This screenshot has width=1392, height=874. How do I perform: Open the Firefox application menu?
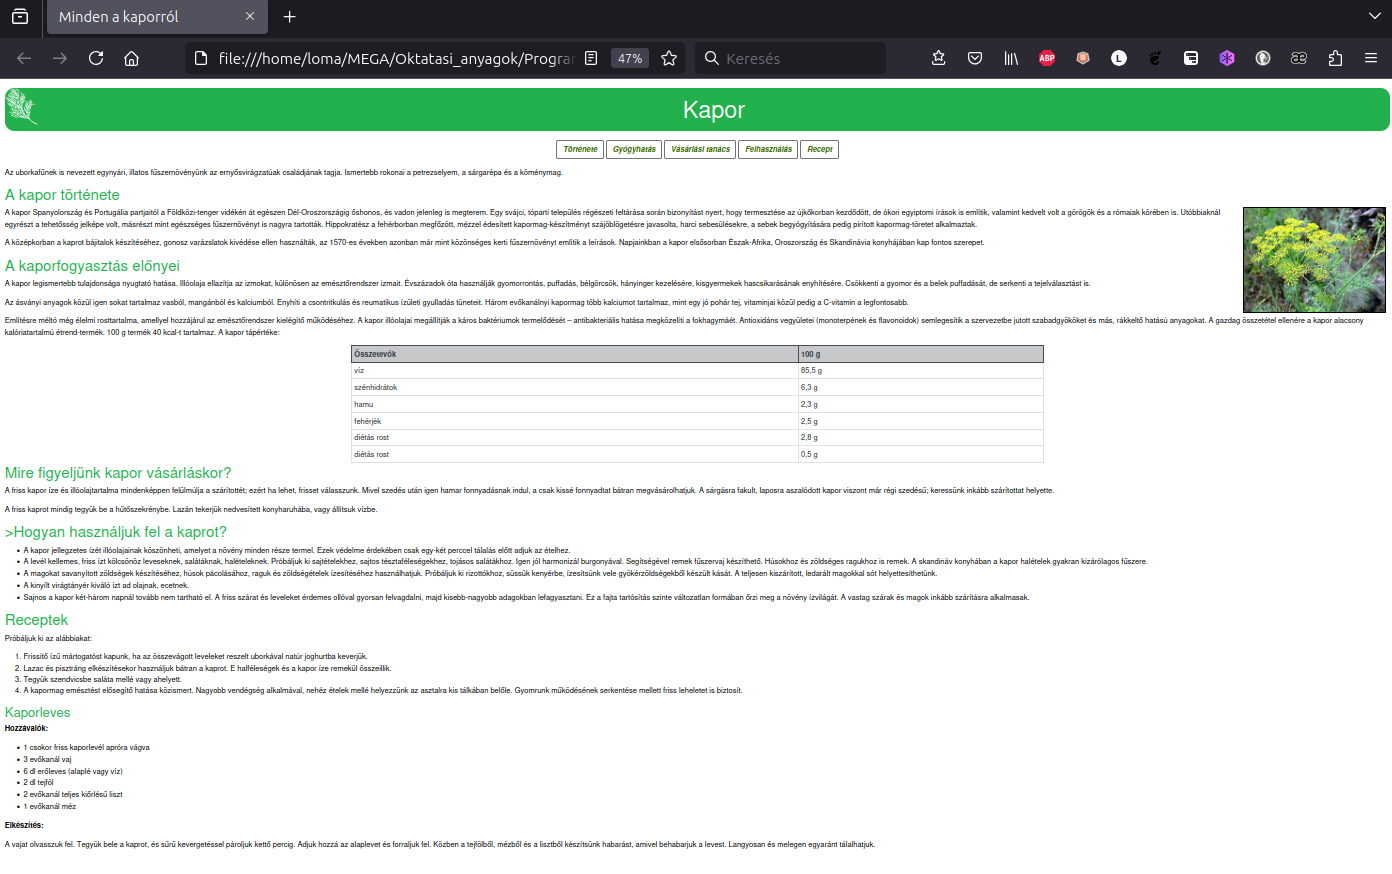[x=1371, y=58]
